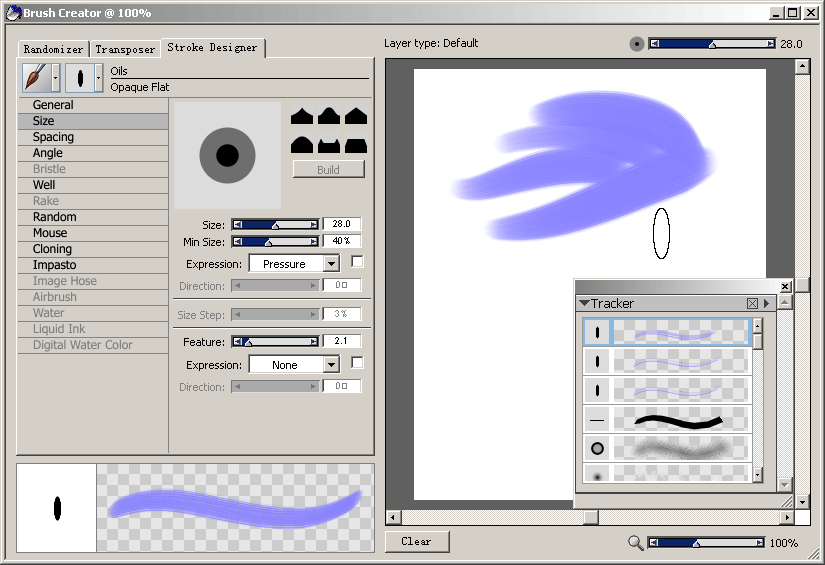Click the brush dab preview thumbnail
825x565 pixels.
(x=57, y=508)
